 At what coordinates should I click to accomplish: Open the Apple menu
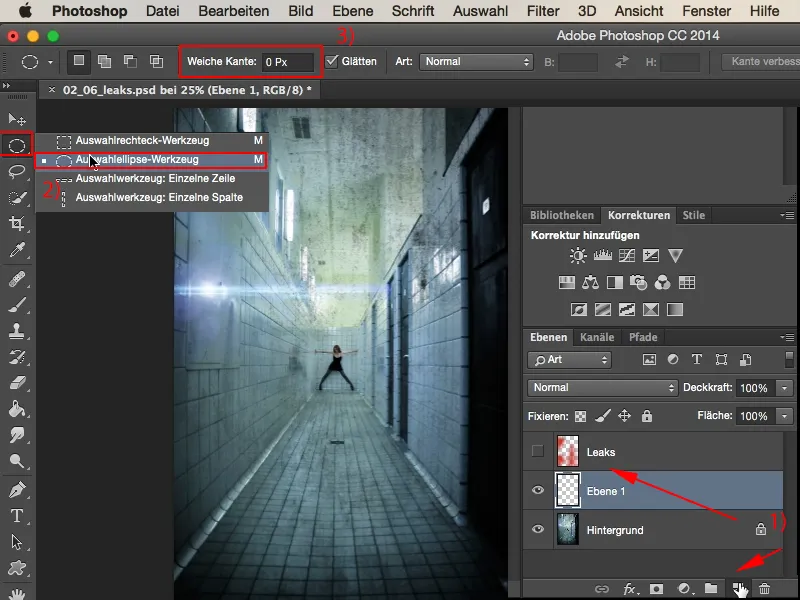[24, 11]
